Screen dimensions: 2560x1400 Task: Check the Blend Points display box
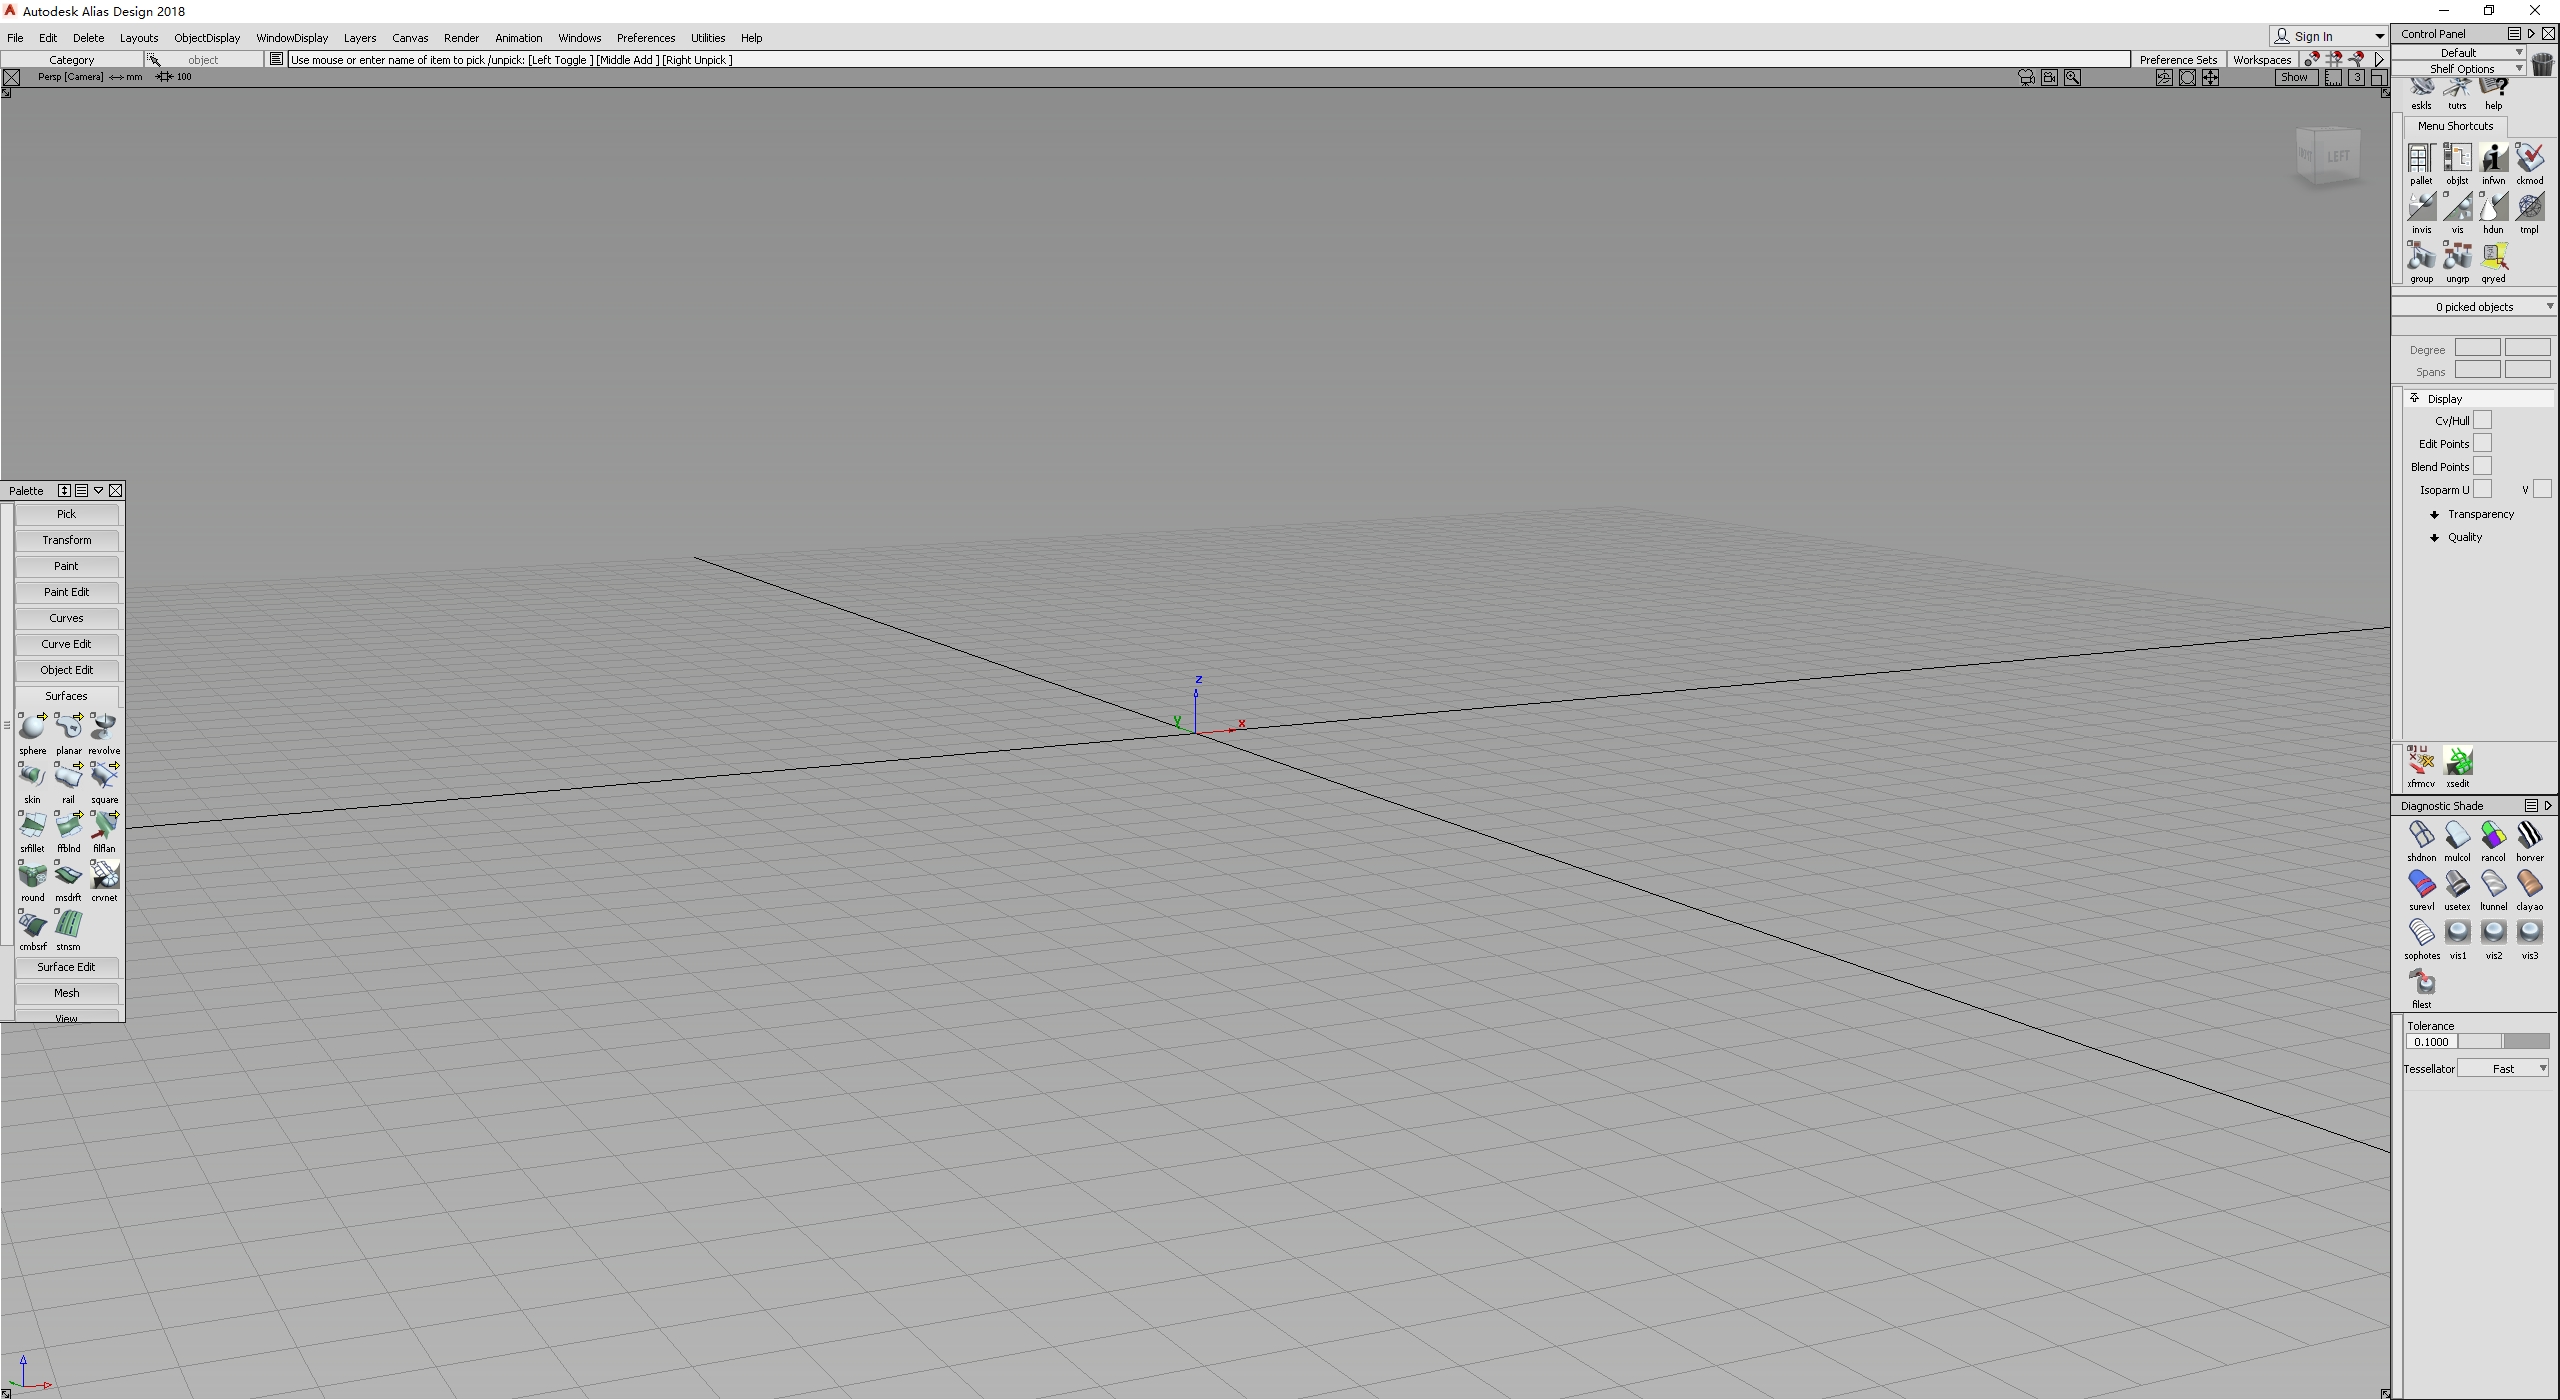pos(2482,467)
